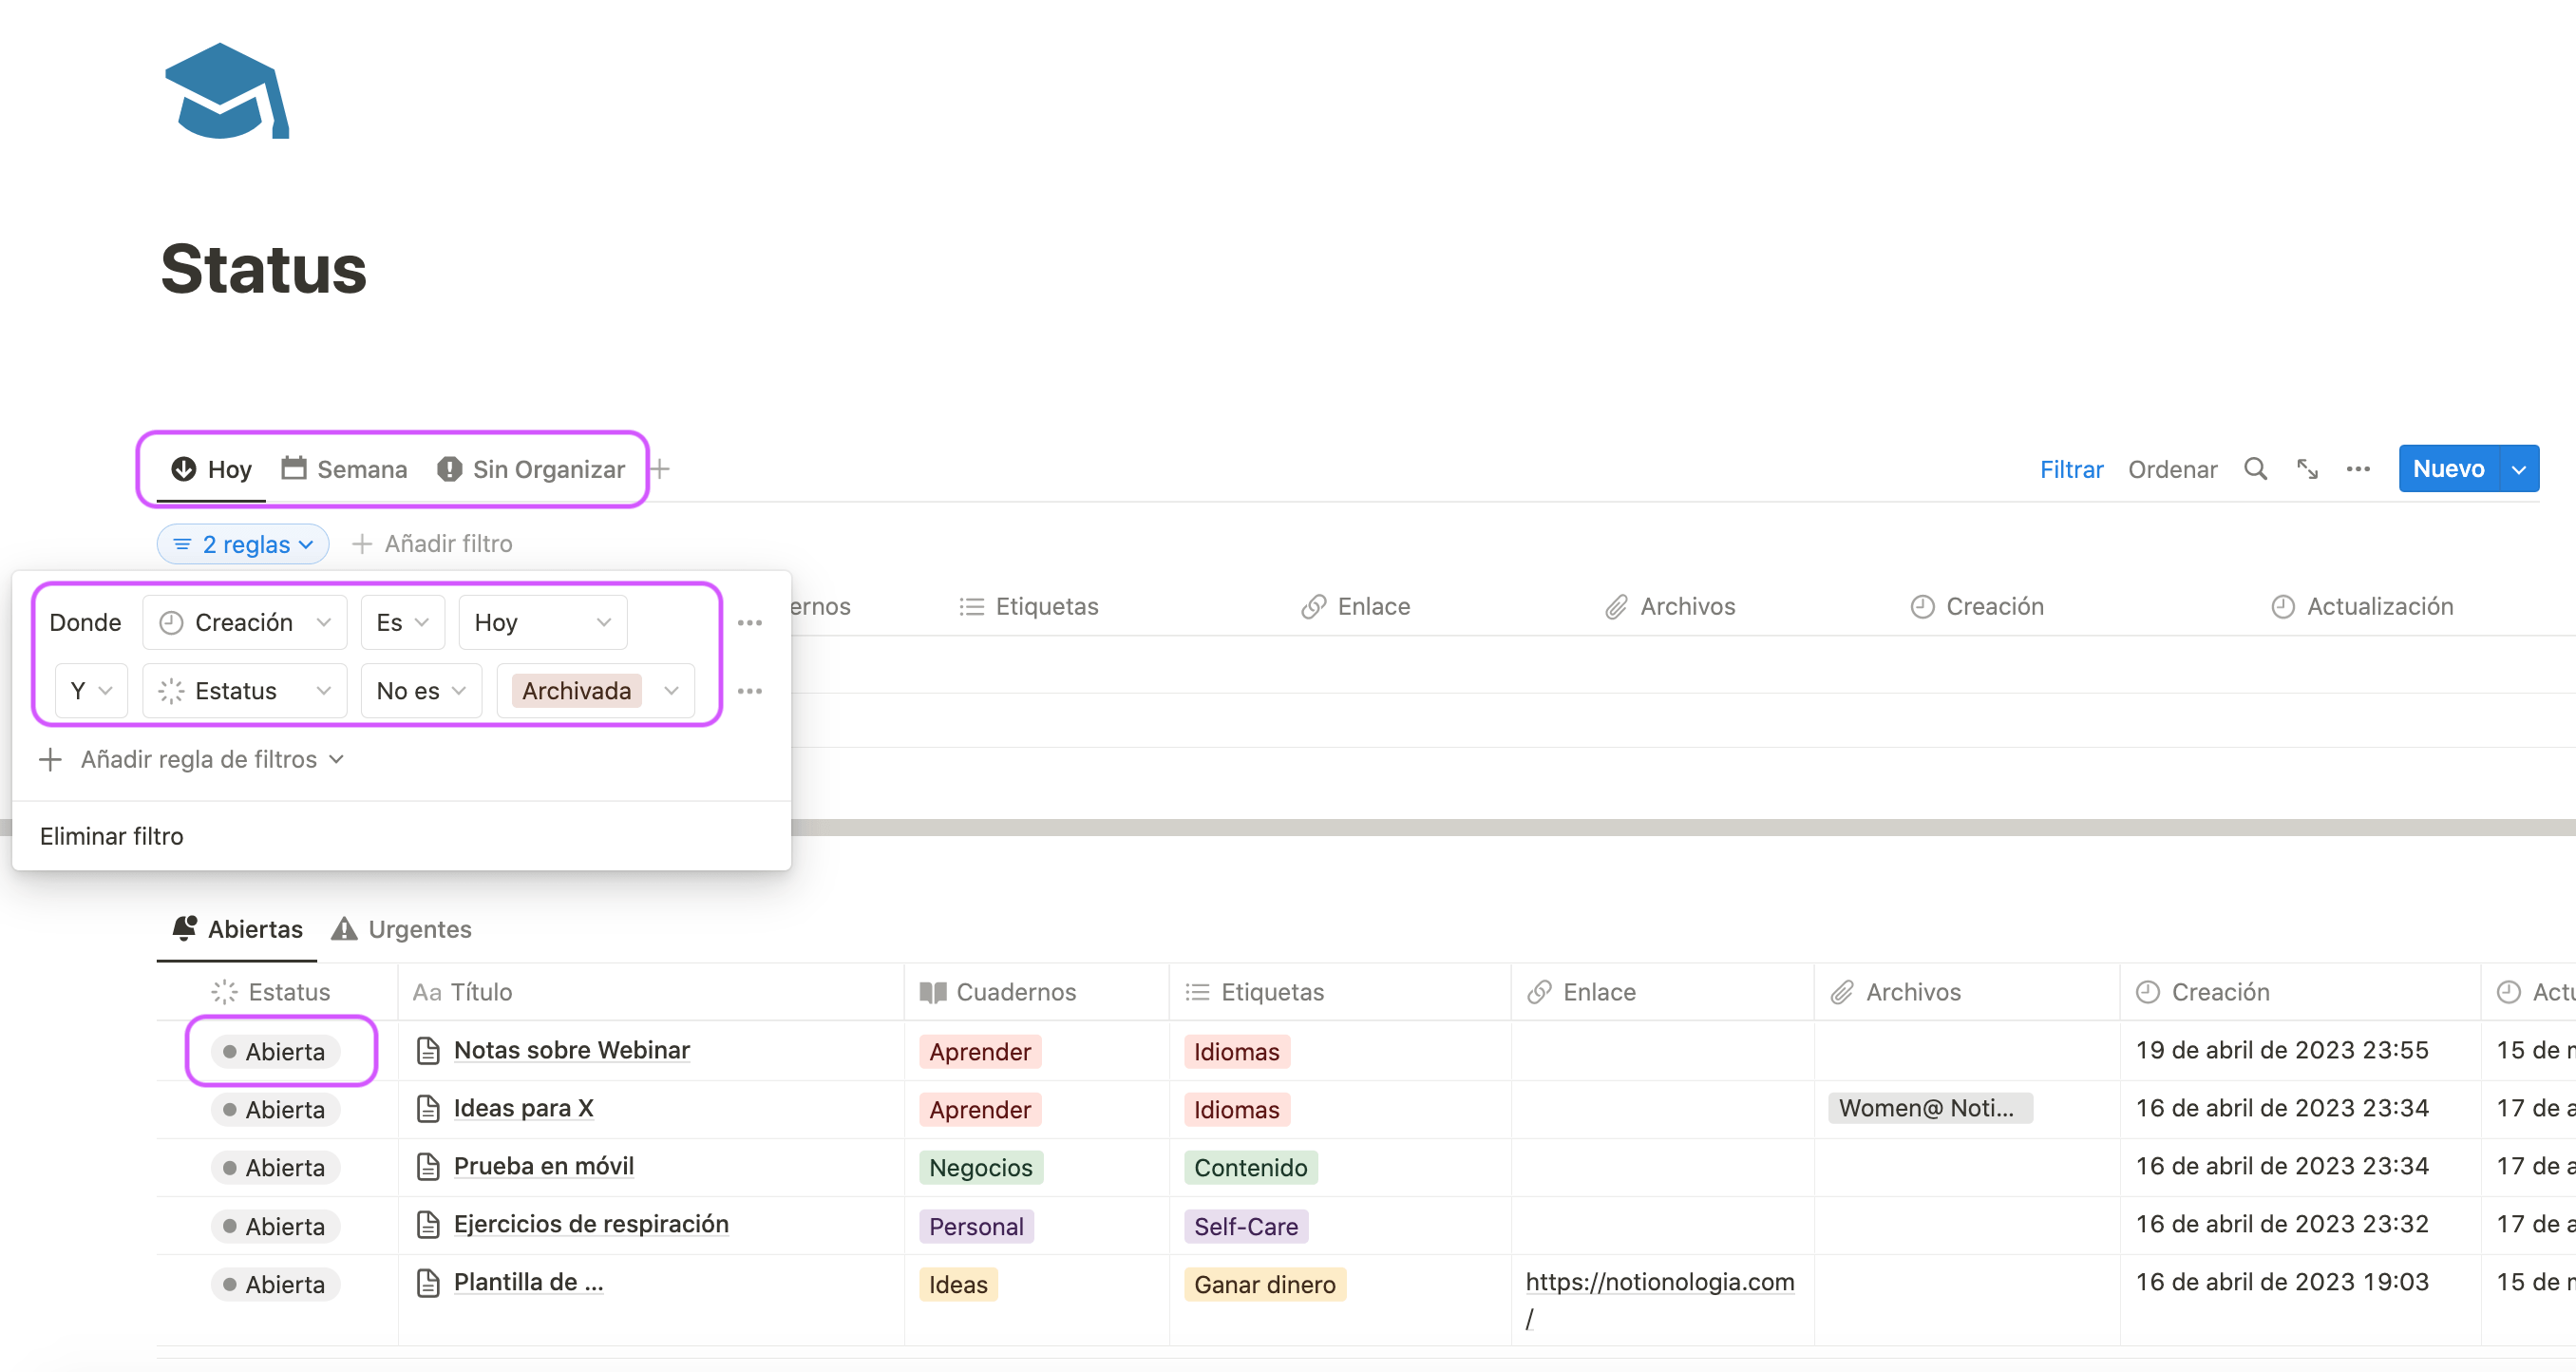Click Eliminar filtro
The width and height of the screenshot is (2576, 1372).
pos(112,836)
